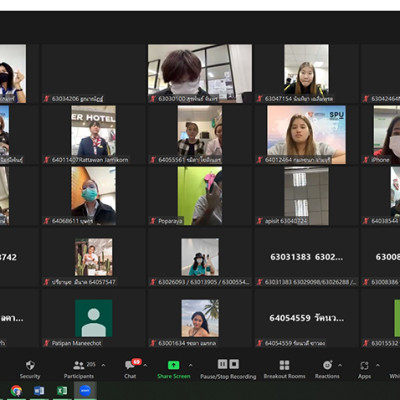The image size is (400, 400).
Task: Select Poparaya's green-background video tile
Action: click(x=200, y=196)
